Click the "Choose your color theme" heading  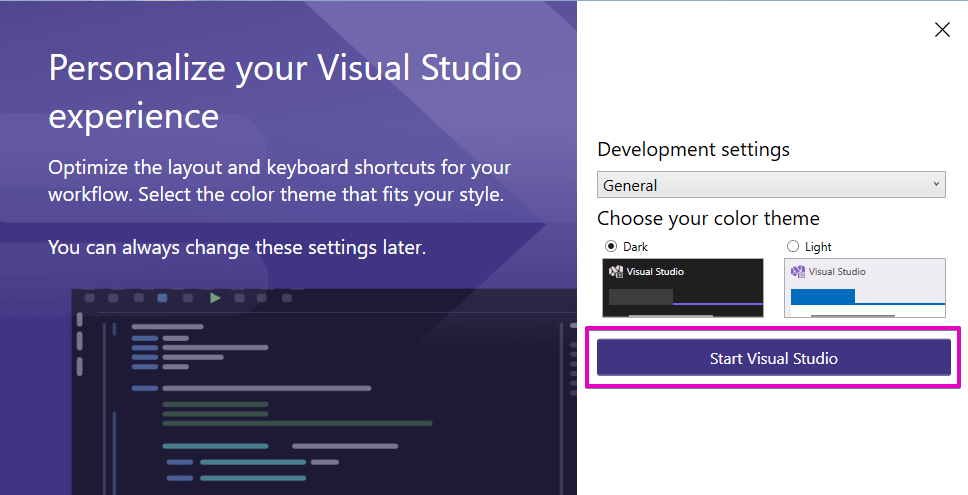(x=708, y=218)
